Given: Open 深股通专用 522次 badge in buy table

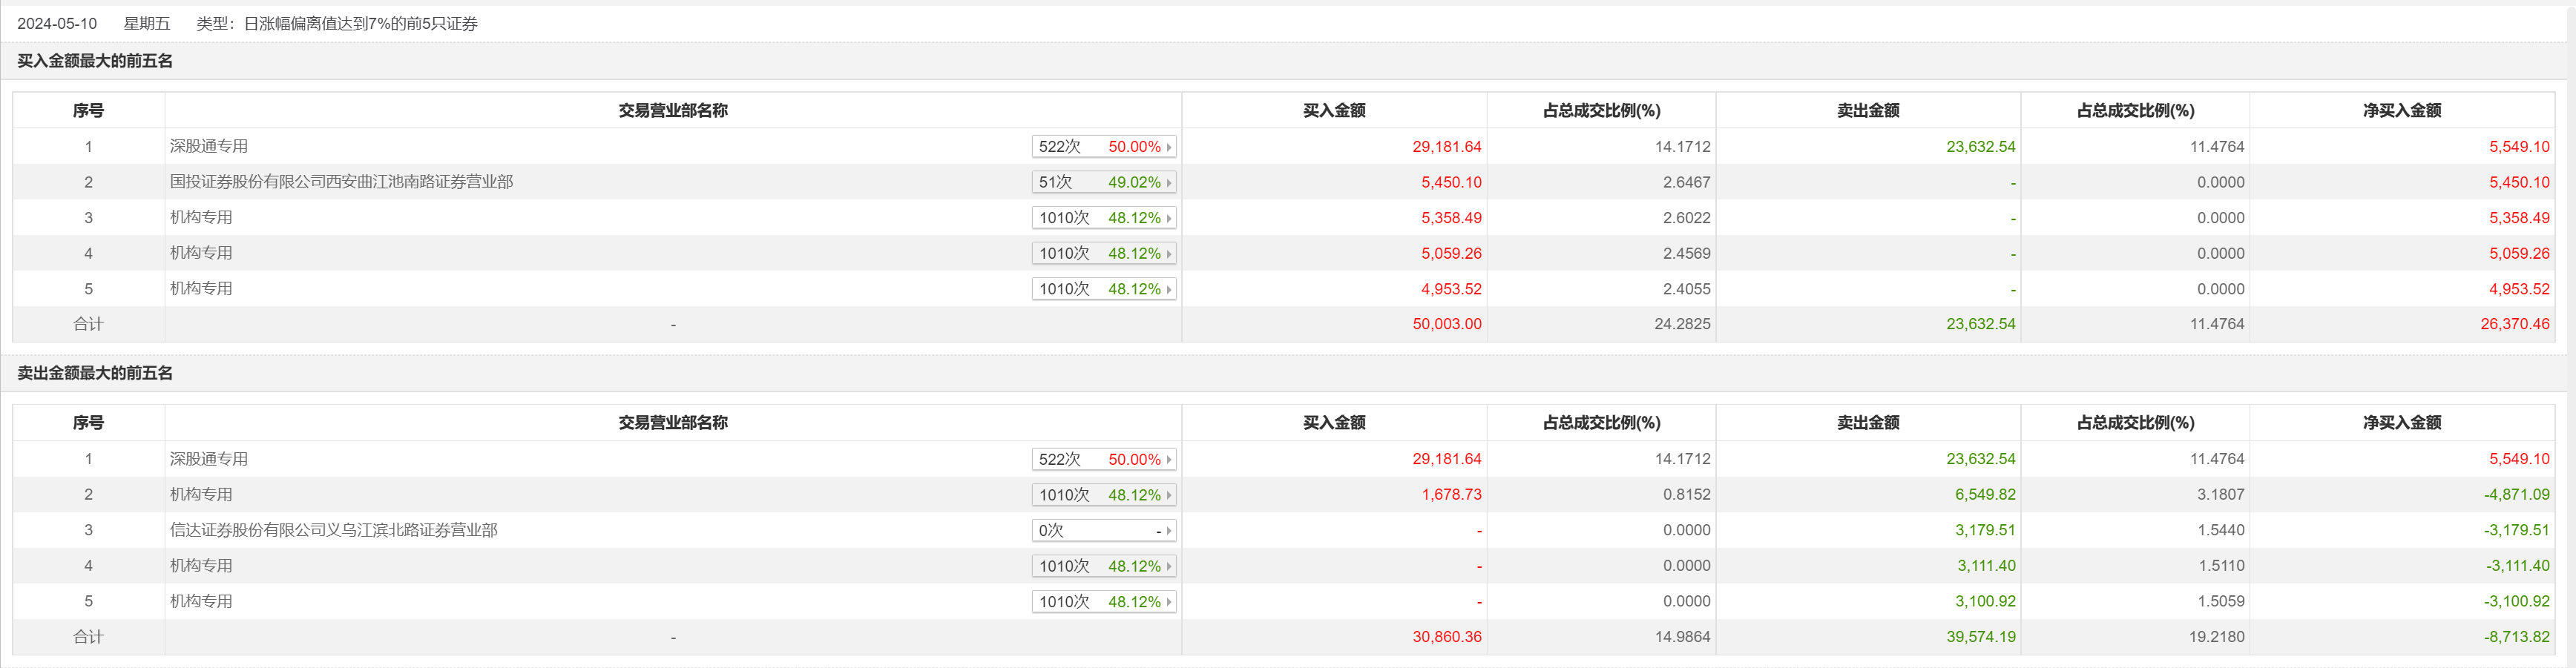Looking at the screenshot, I should (x=1103, y=147).
